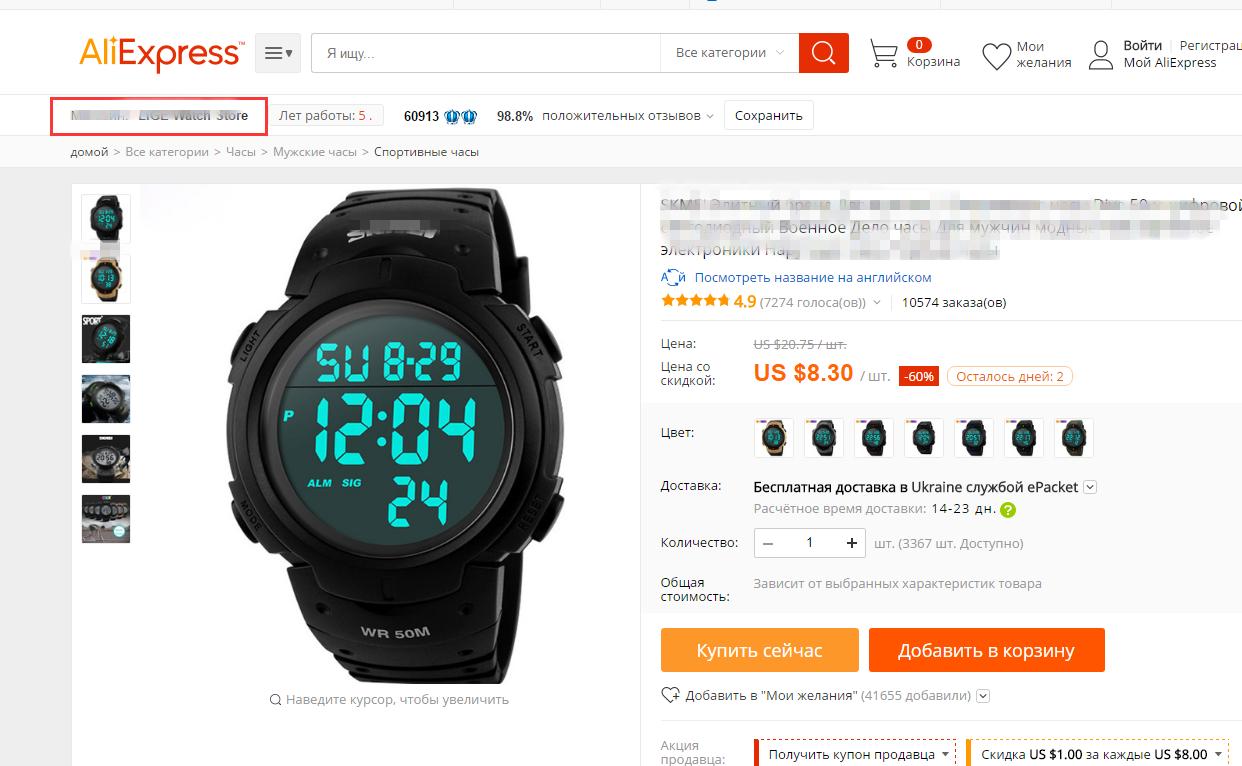Click the account profile icon
Screen dimensions: 1242x766
pos(1101,55)
